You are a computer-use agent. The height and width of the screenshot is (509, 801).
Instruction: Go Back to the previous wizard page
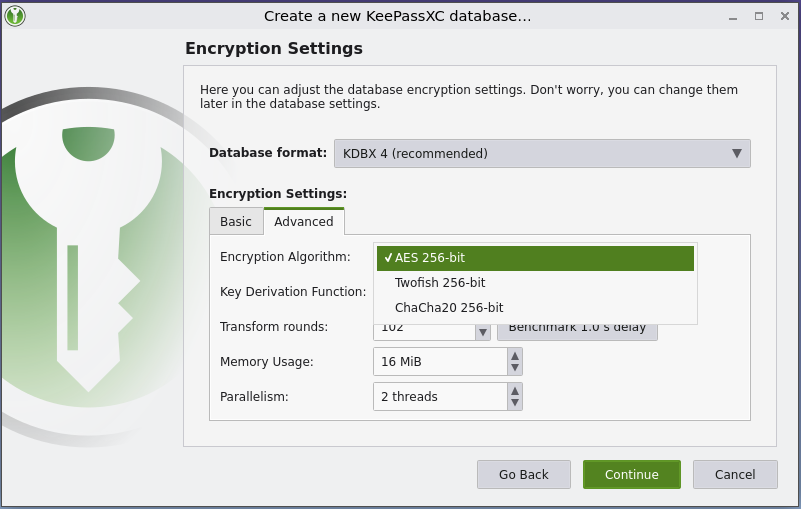pos(524,475)
